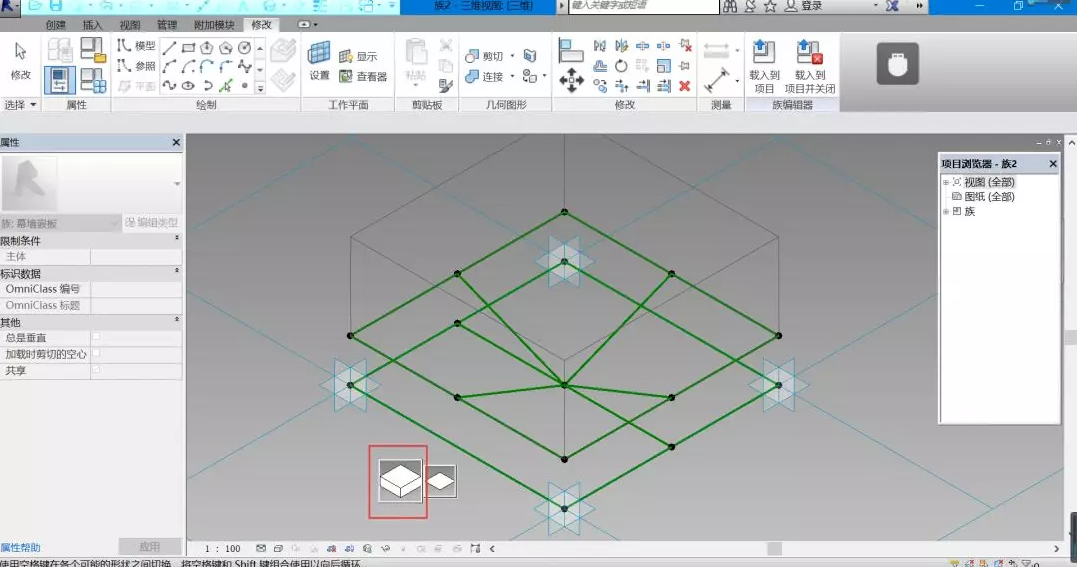This screenshot has height=567, width=1077.
Task: Switch to the 创建 ribbon tab
Action: click(x=56, y=24)
